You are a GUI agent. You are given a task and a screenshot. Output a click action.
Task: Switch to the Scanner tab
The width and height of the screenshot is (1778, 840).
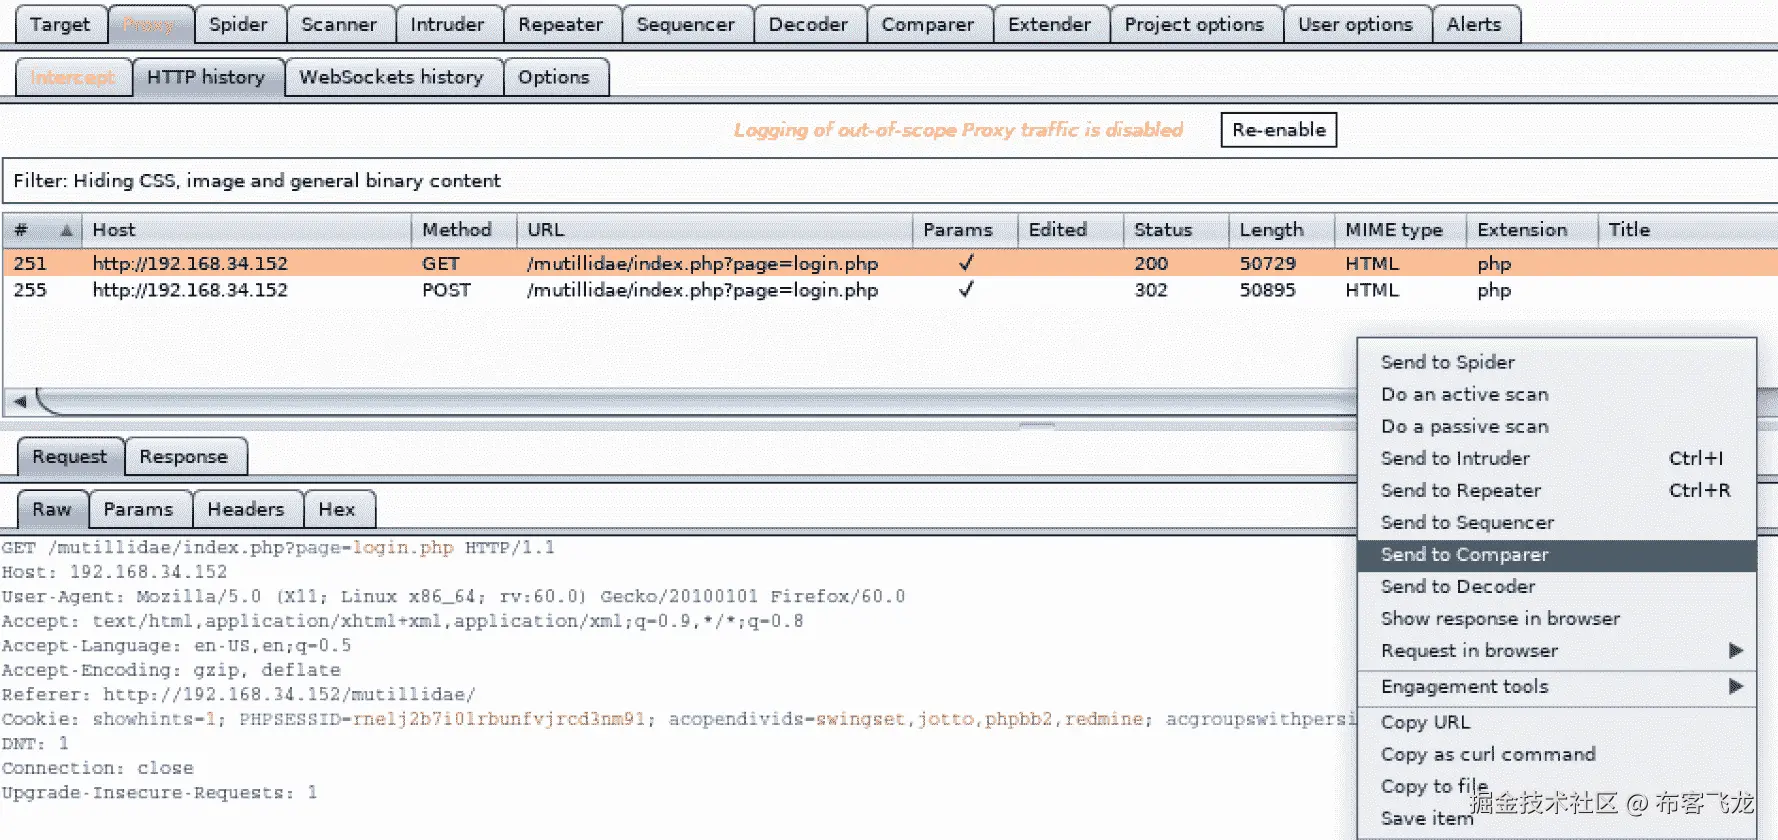point(339,24)
